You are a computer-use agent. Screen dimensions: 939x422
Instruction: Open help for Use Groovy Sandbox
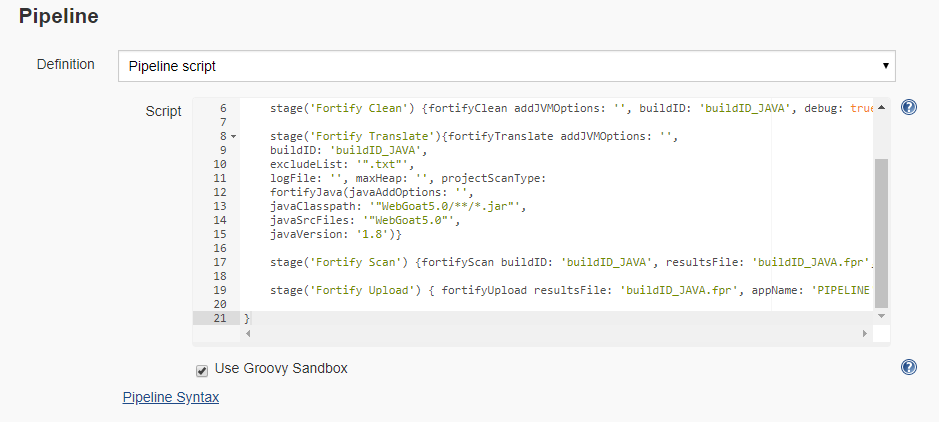[908, 367]
